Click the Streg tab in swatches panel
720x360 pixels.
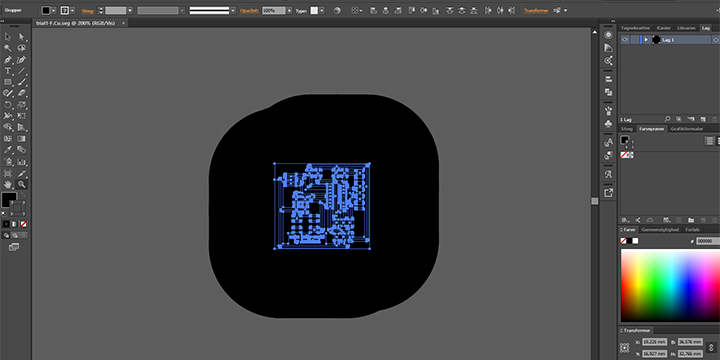tap(628, 129)
